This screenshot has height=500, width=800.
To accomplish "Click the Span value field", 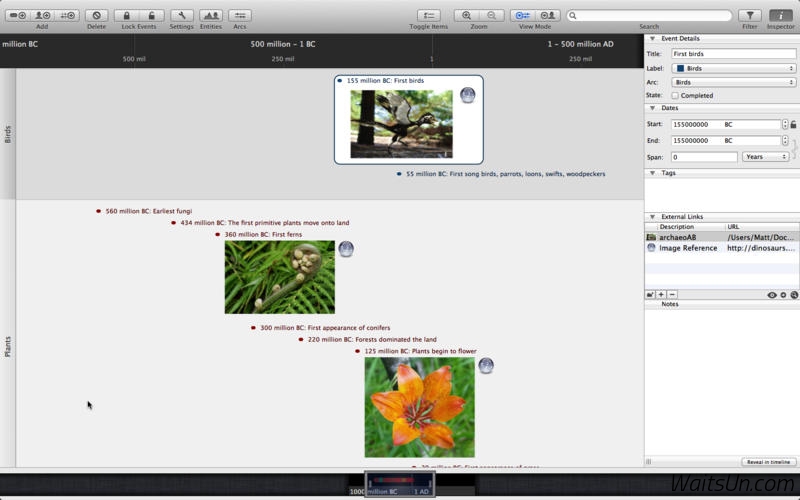I will point(704,157).
